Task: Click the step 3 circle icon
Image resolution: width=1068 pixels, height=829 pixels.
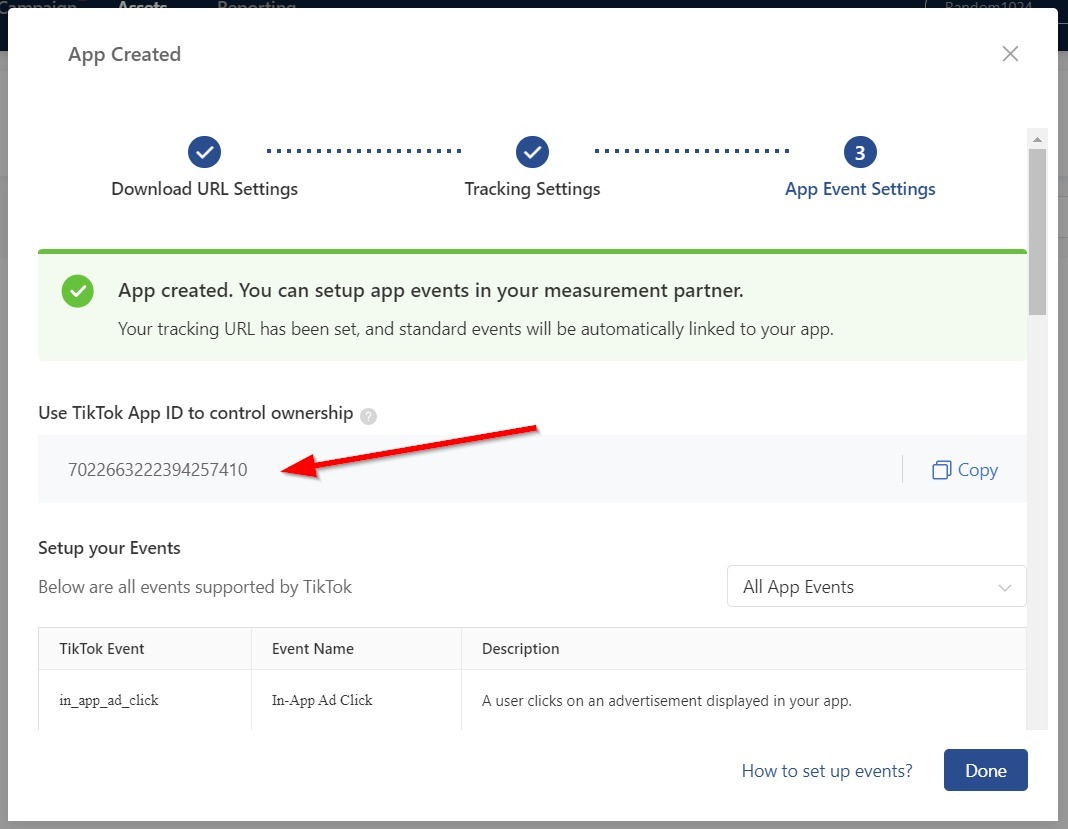Action: coord(860,152)
